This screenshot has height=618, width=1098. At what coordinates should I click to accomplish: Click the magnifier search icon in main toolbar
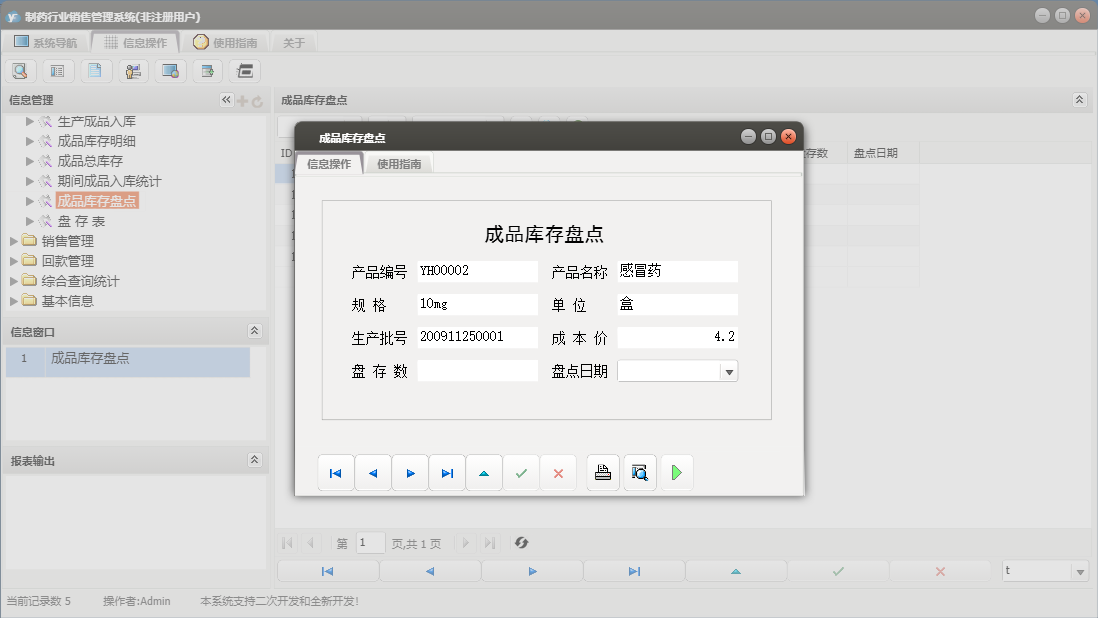(x=20, y=71)
